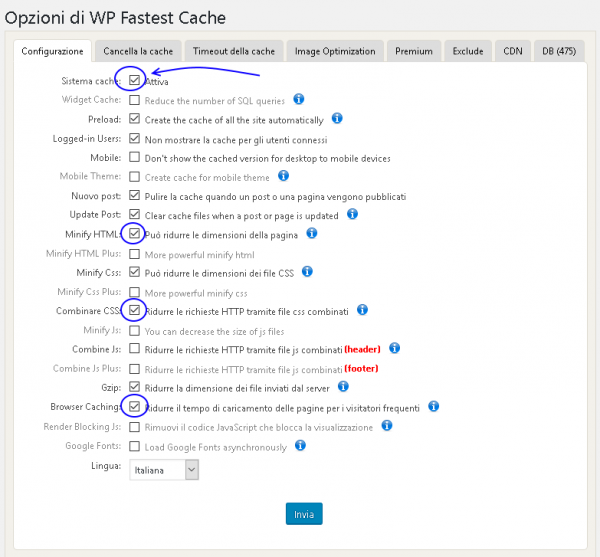Viewport: 600px width, 557px height.
Task: Toggle Minify Css checkbox
Action: tap(134, 272)
